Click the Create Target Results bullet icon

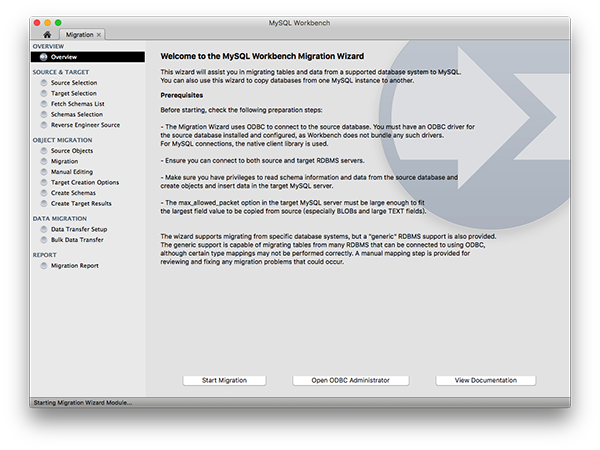[x=44, y=203]
